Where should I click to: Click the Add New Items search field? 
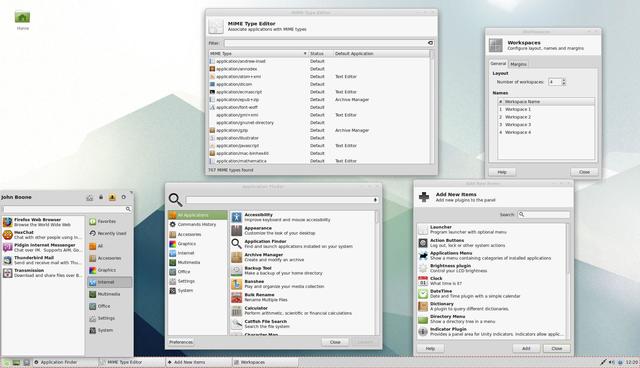tap(544, 214)
